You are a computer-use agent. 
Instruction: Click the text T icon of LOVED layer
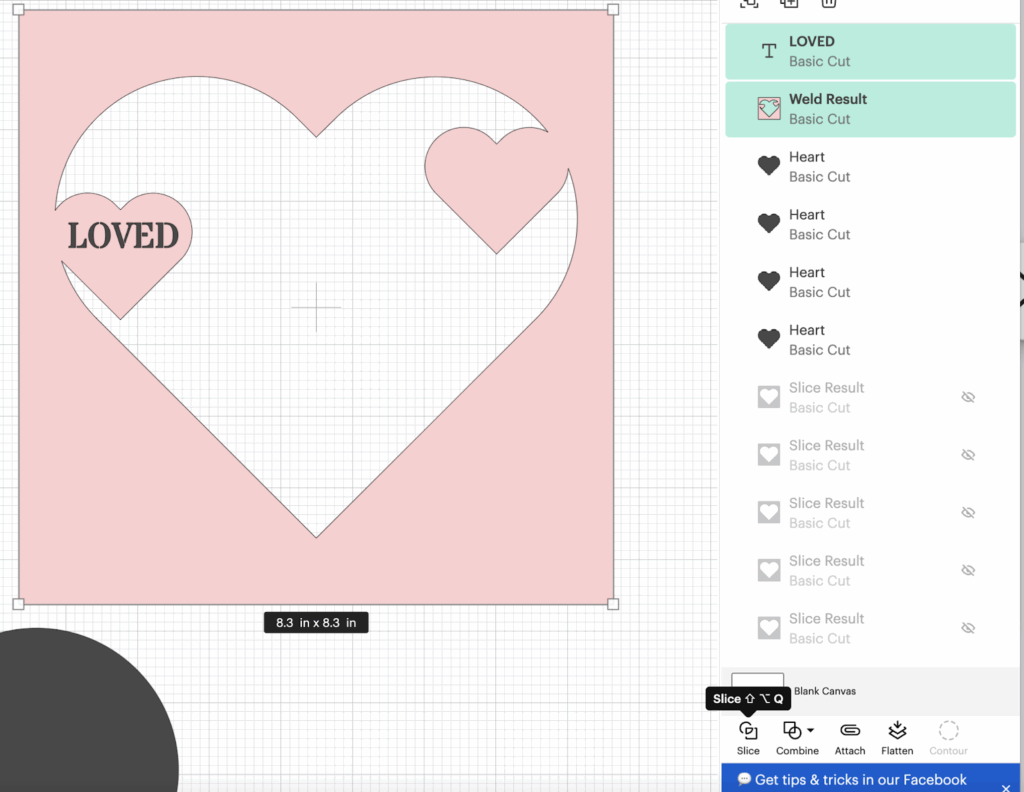[769, 51]
